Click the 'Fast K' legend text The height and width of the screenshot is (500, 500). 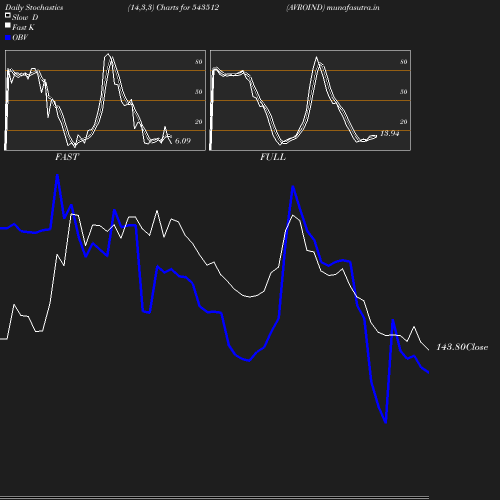[23, 27]
